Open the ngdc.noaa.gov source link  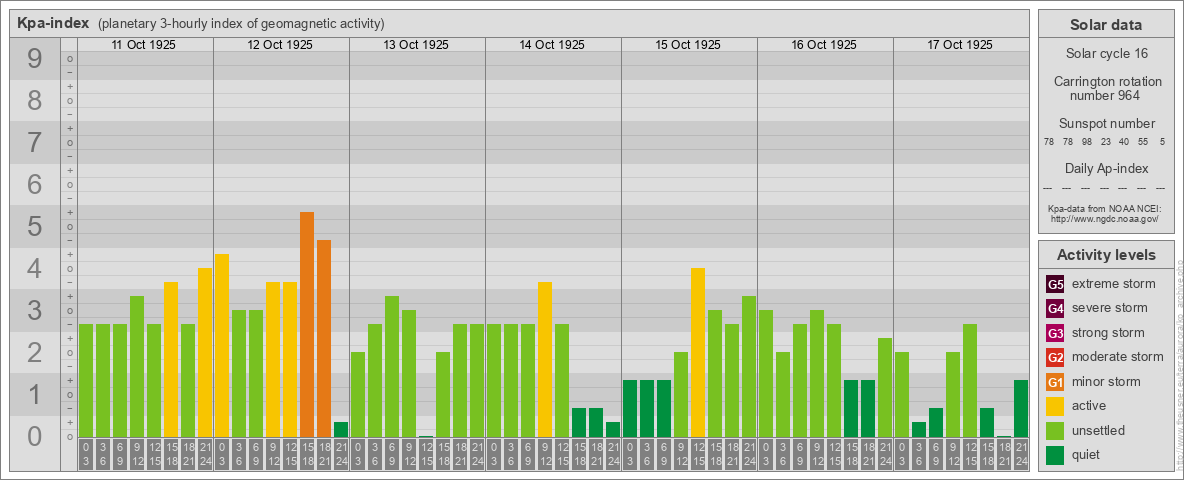click(1105, 218)
